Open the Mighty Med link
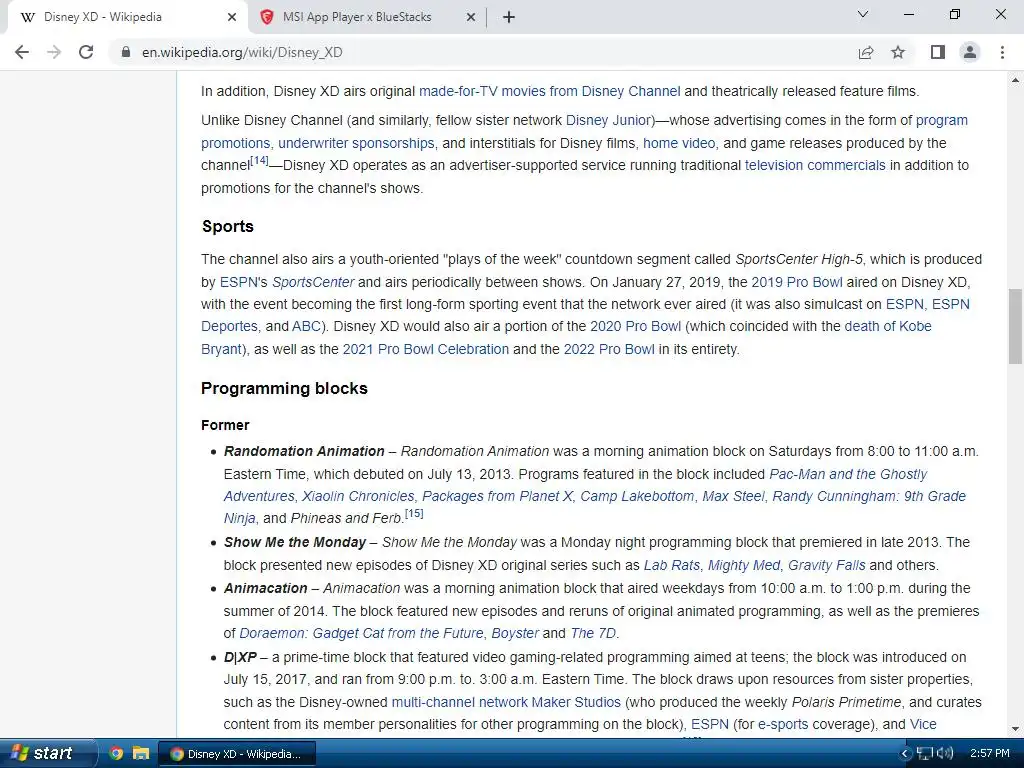 tap(744, 565)
